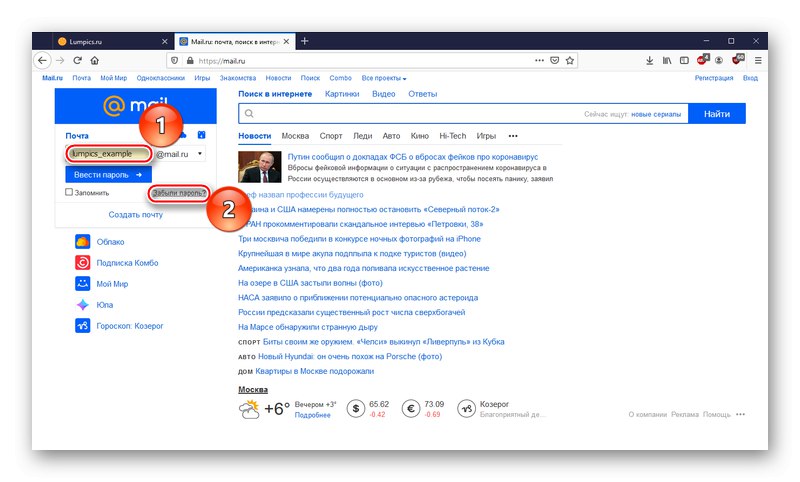Viewport: 800px width, 482px height.
Task: Expand more news categories three dots
Action: click(513, 136)
